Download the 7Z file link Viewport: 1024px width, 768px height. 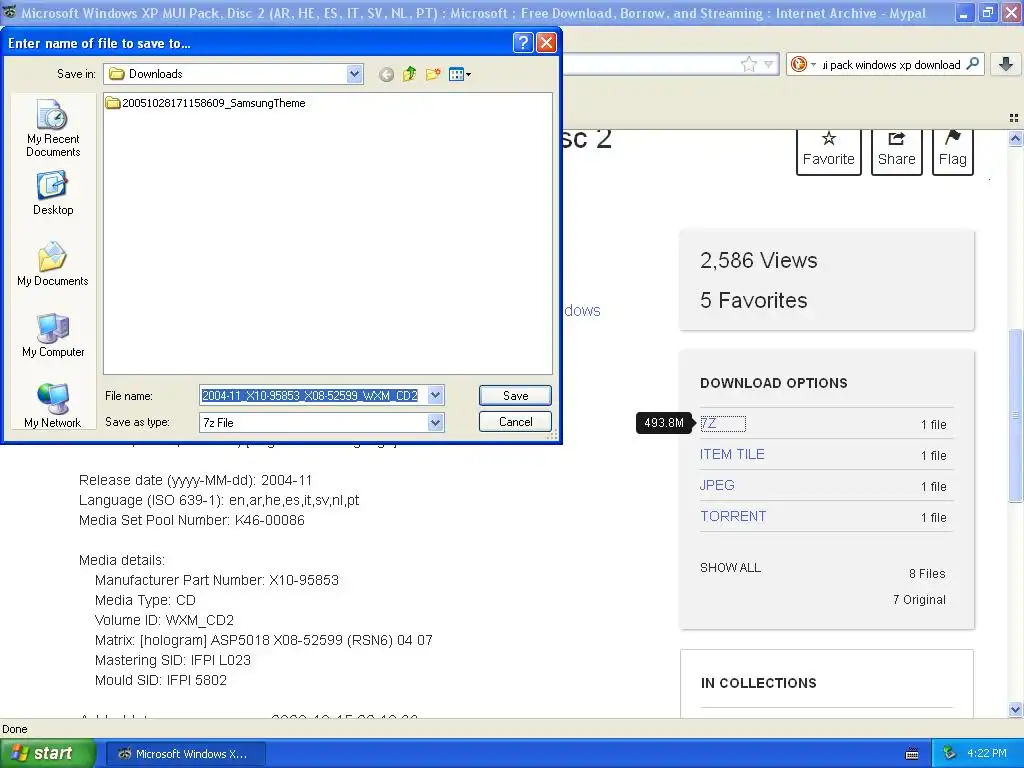[x=709, y=423]
